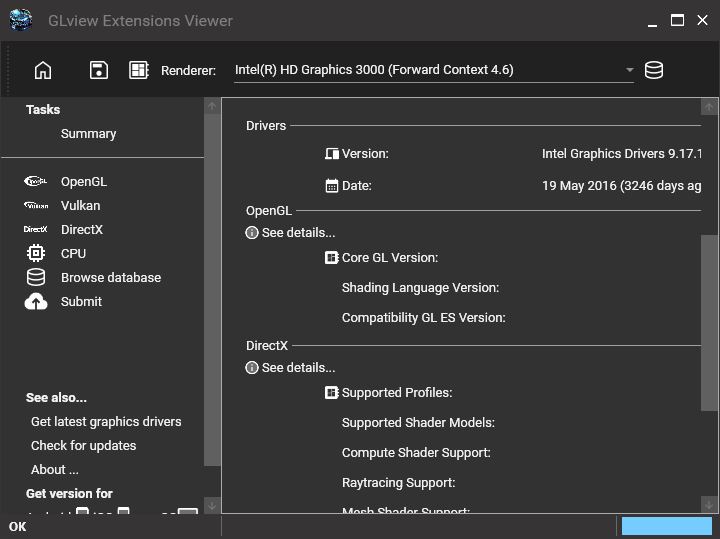
Task: Open the About ... link
Action: click(55, 470)
